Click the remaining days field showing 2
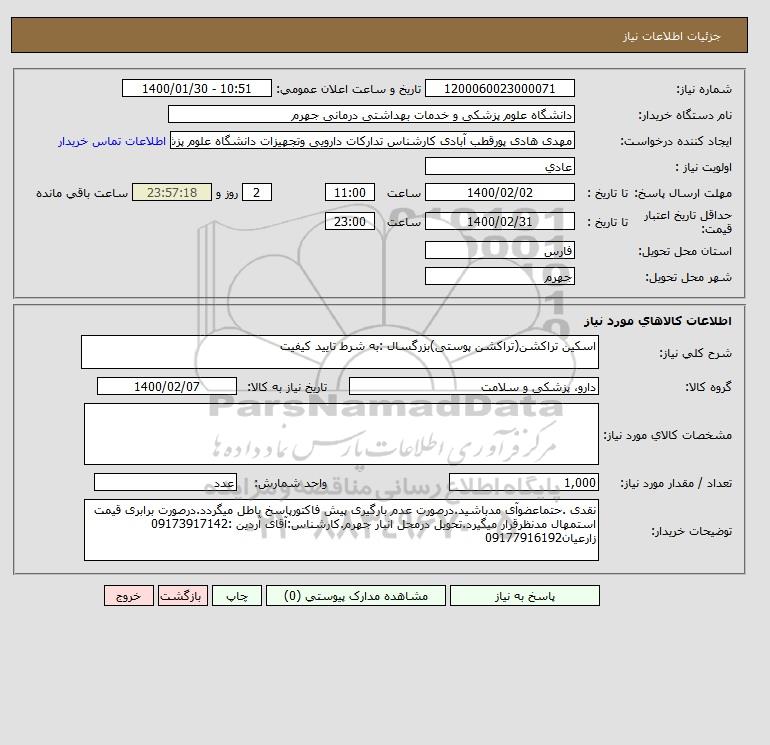Viewport: 770px width, 745px height. point(256,193)
